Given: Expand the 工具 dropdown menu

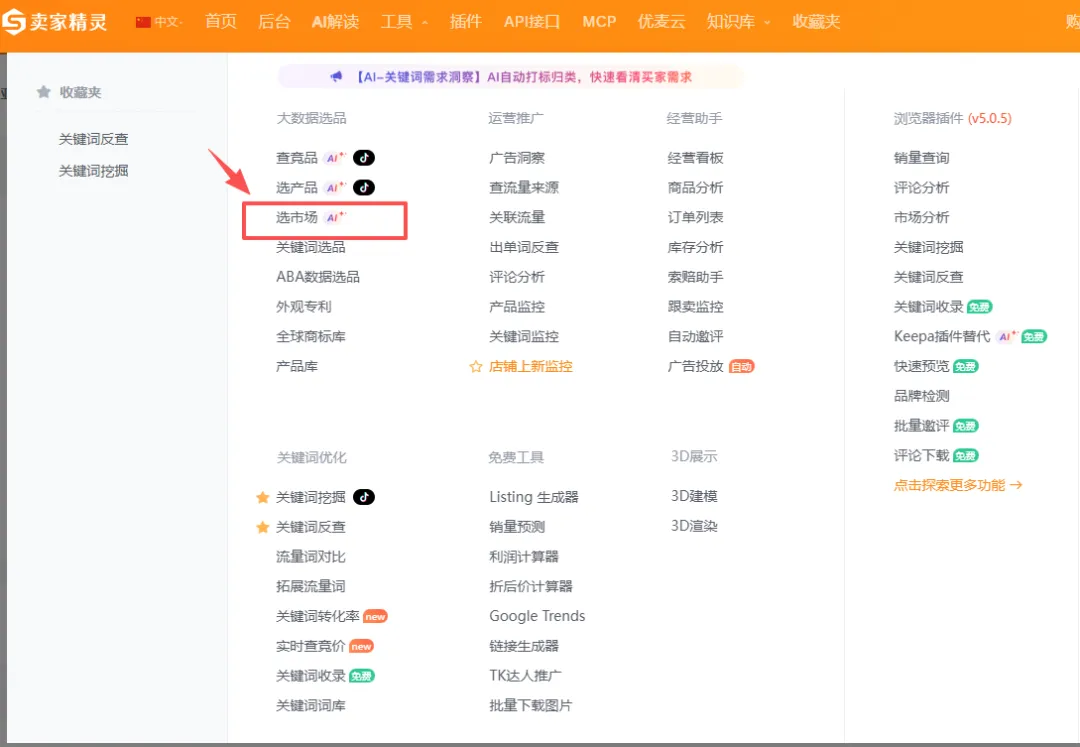Looking at the screenshot, I should click(x=404, y=22).
